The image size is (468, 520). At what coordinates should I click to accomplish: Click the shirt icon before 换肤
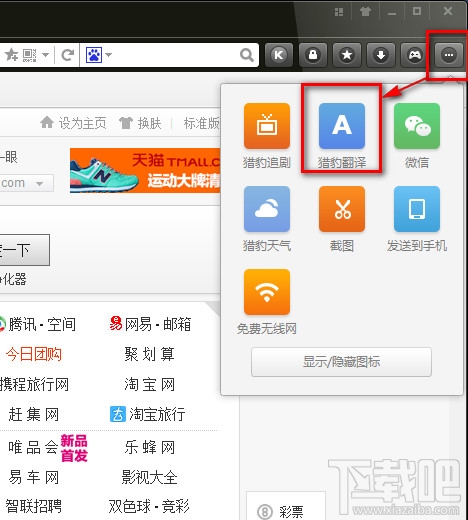coord(126,123)
